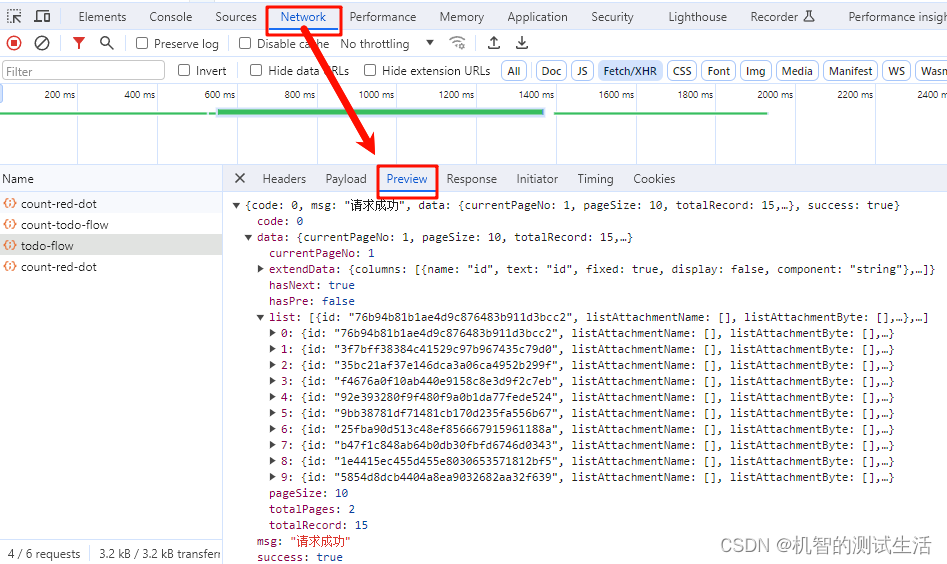Screen dimensions: 947x564
Task: Open network conditions wifi icon
Action: (457, 43)
